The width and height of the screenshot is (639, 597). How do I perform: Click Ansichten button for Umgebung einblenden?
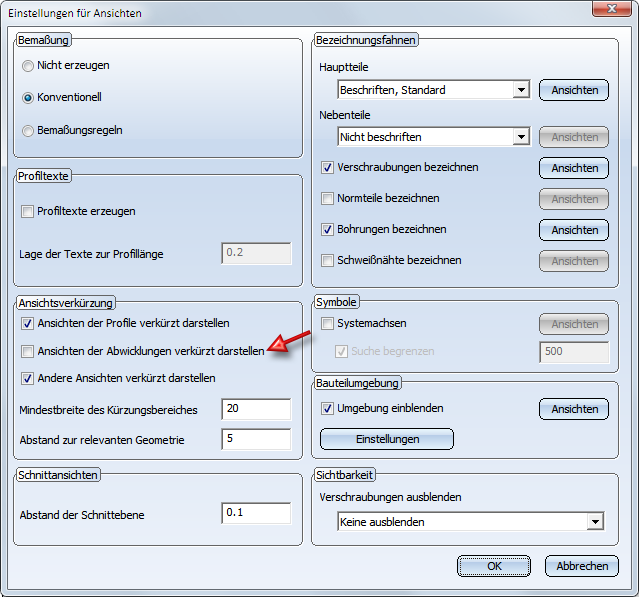coord(574,409)
